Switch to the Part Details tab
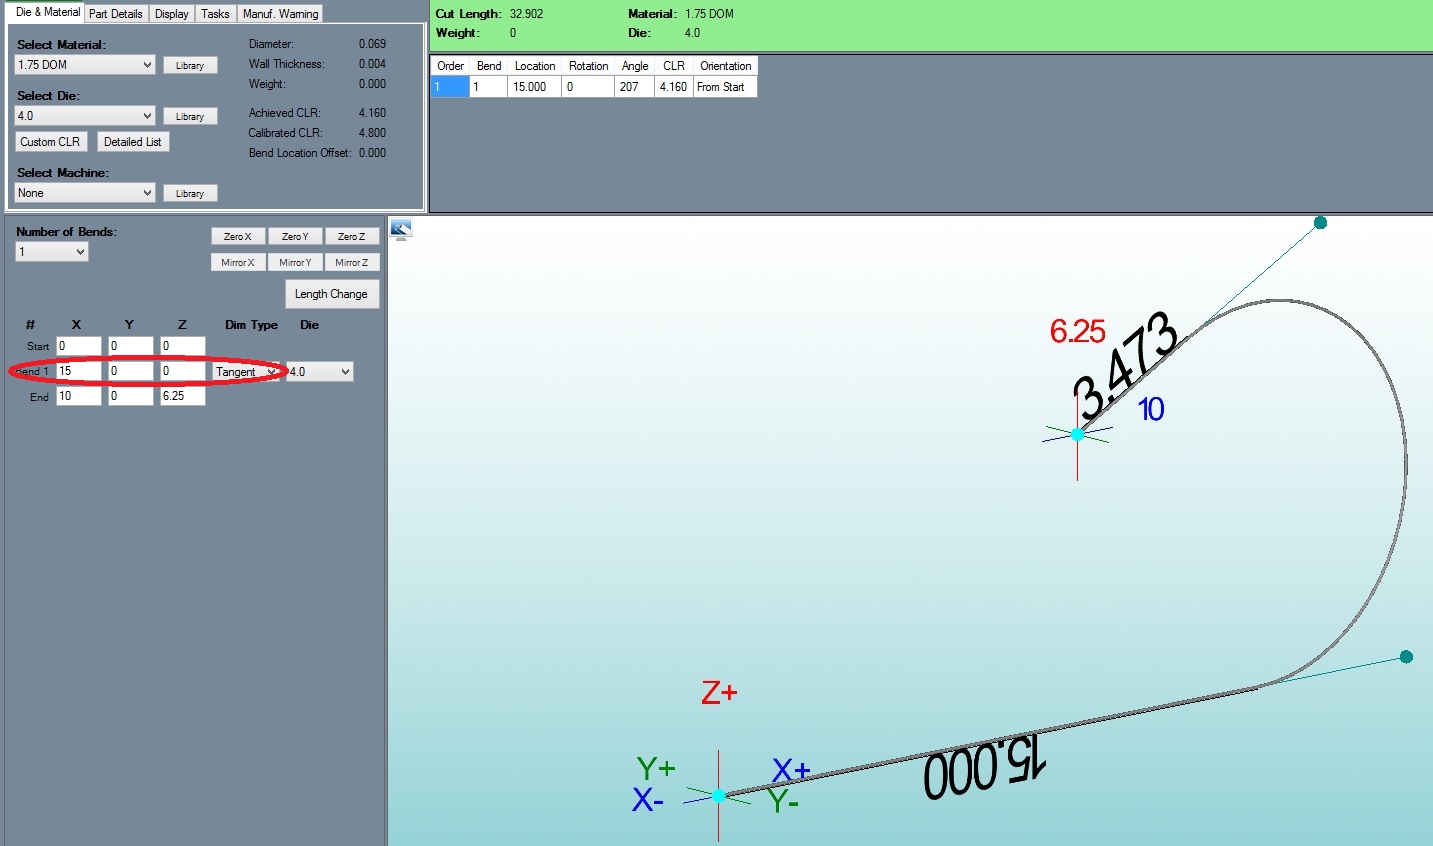This screenshot has width=1433, height=846. (x=115, y=14)
